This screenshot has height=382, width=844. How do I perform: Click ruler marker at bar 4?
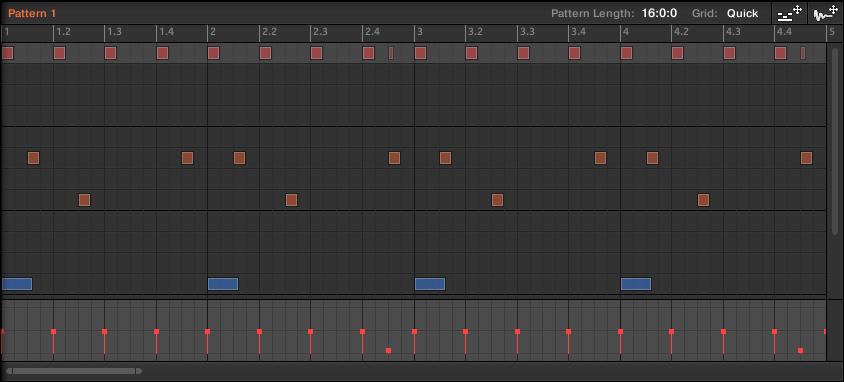point(625,32)
